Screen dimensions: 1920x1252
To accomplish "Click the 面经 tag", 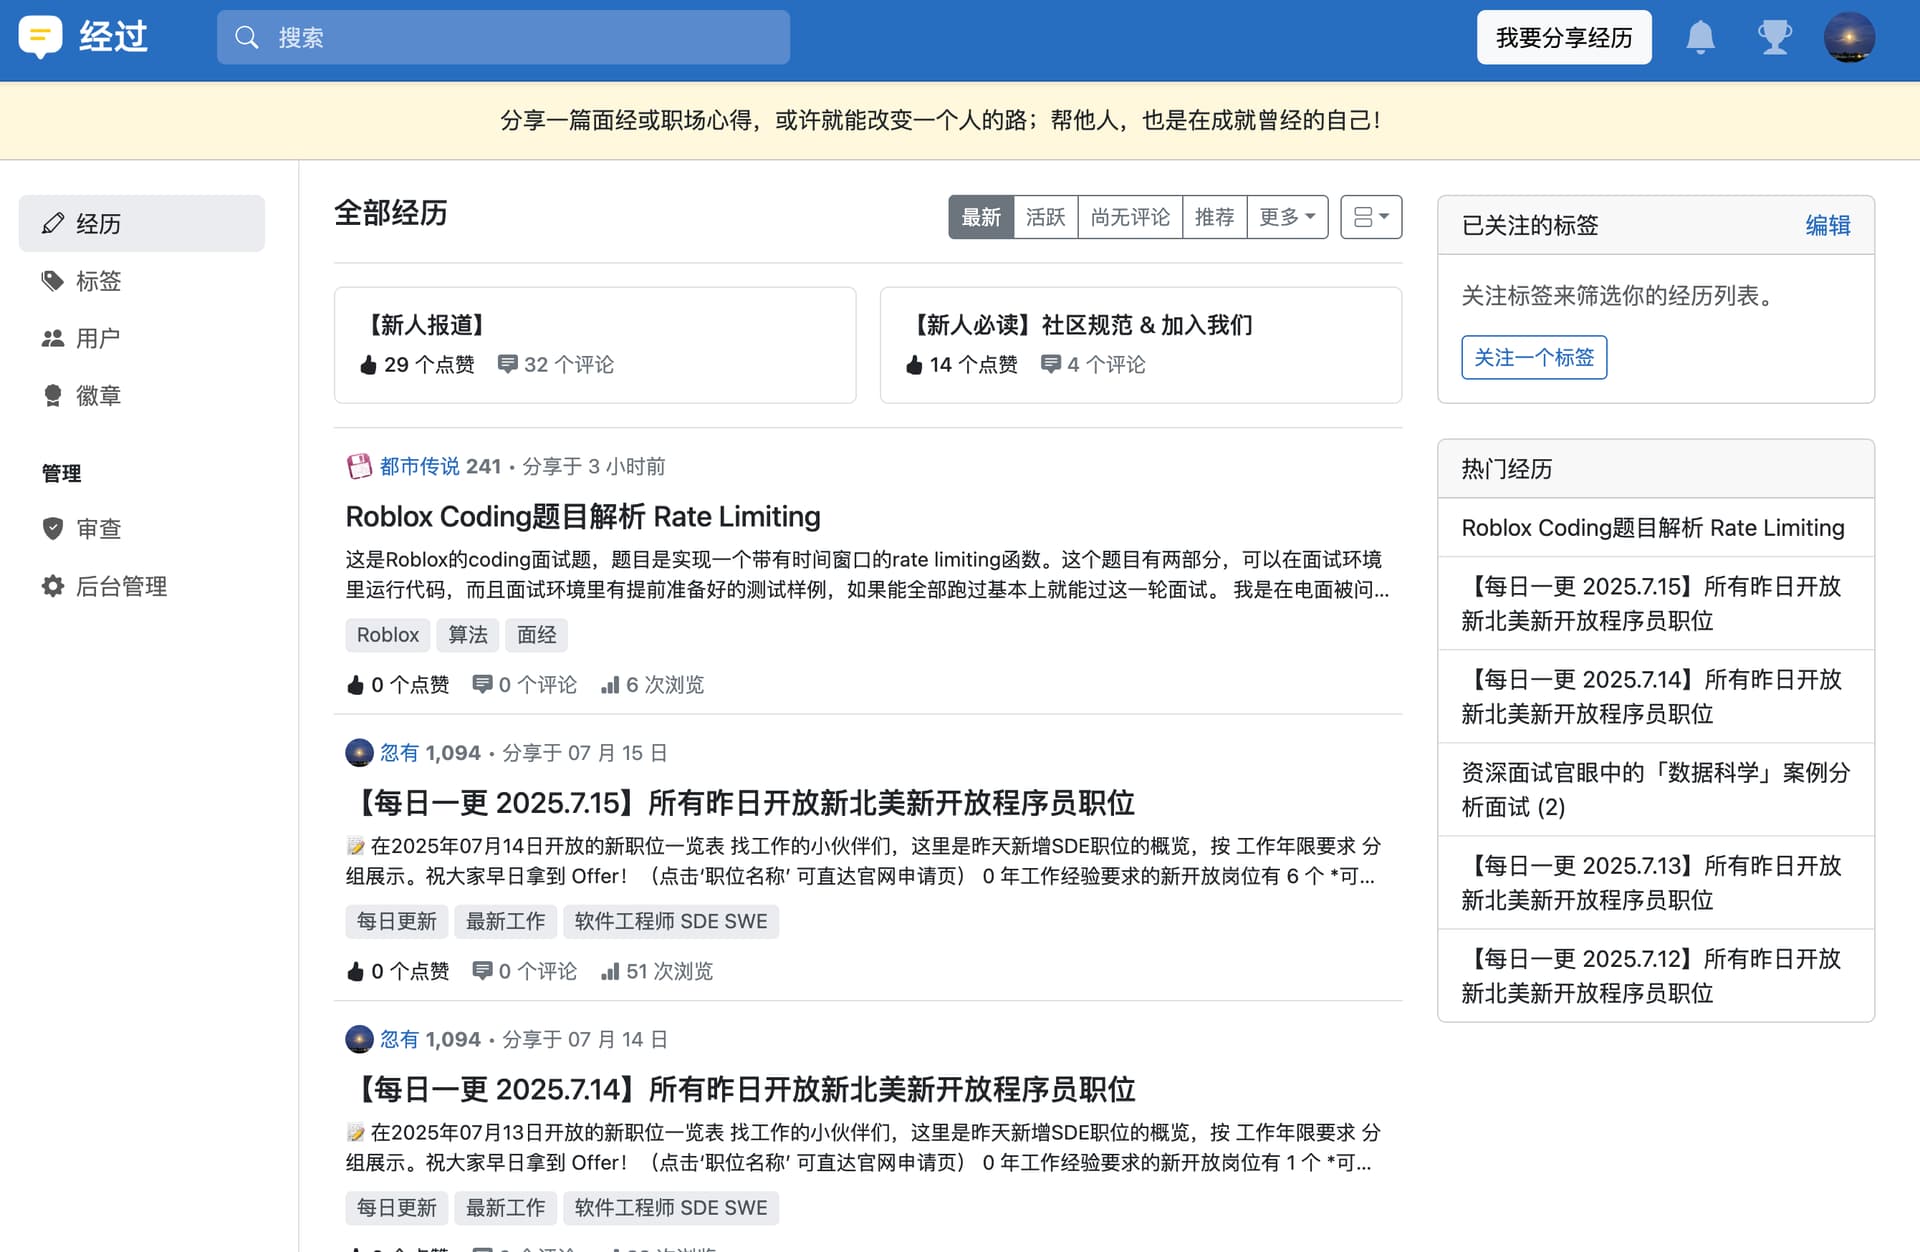I will (x=537, y=635).
